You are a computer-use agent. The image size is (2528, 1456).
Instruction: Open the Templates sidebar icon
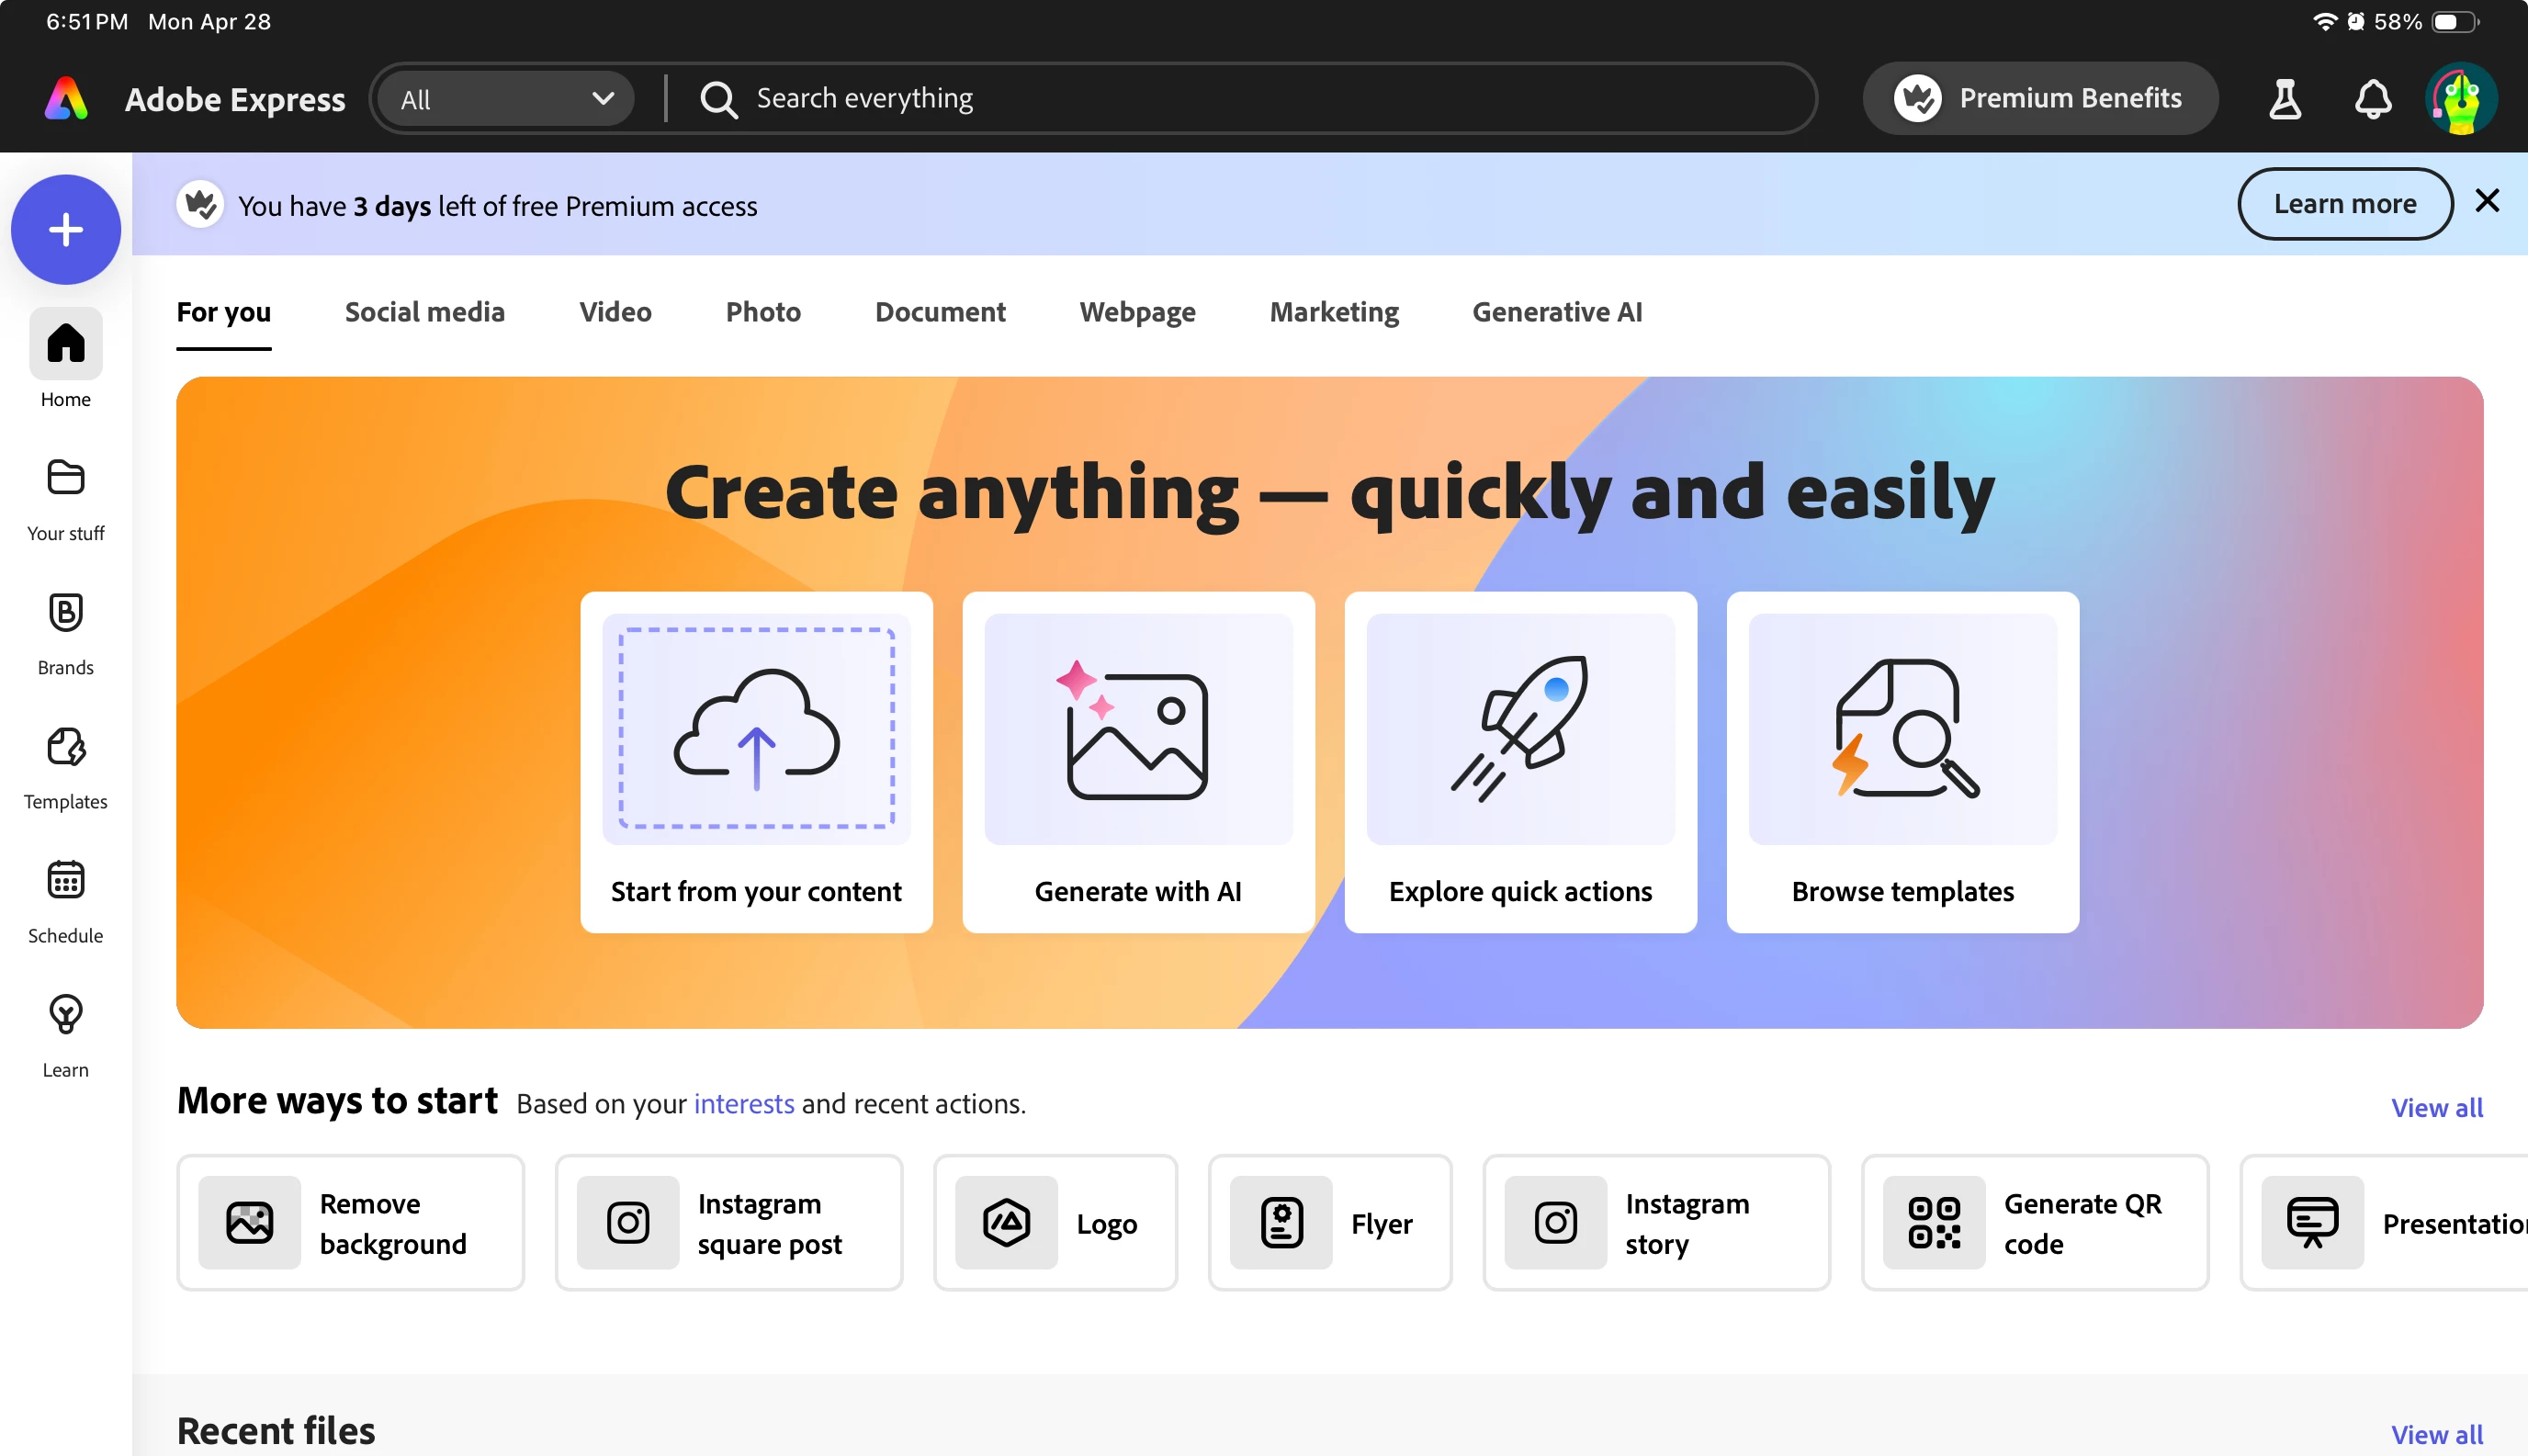point(65,747)
